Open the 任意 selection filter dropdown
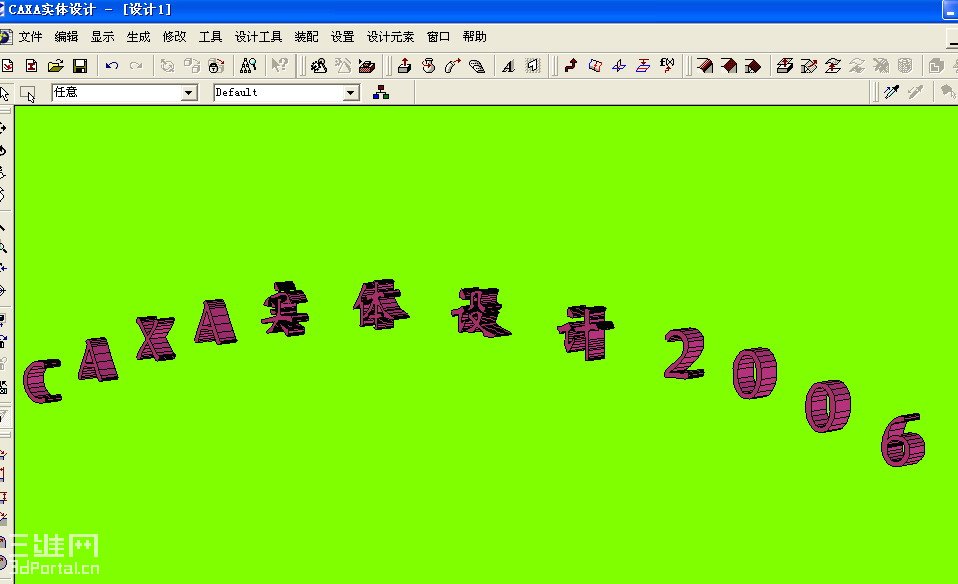The image size is (958, 584). [189, 93]
